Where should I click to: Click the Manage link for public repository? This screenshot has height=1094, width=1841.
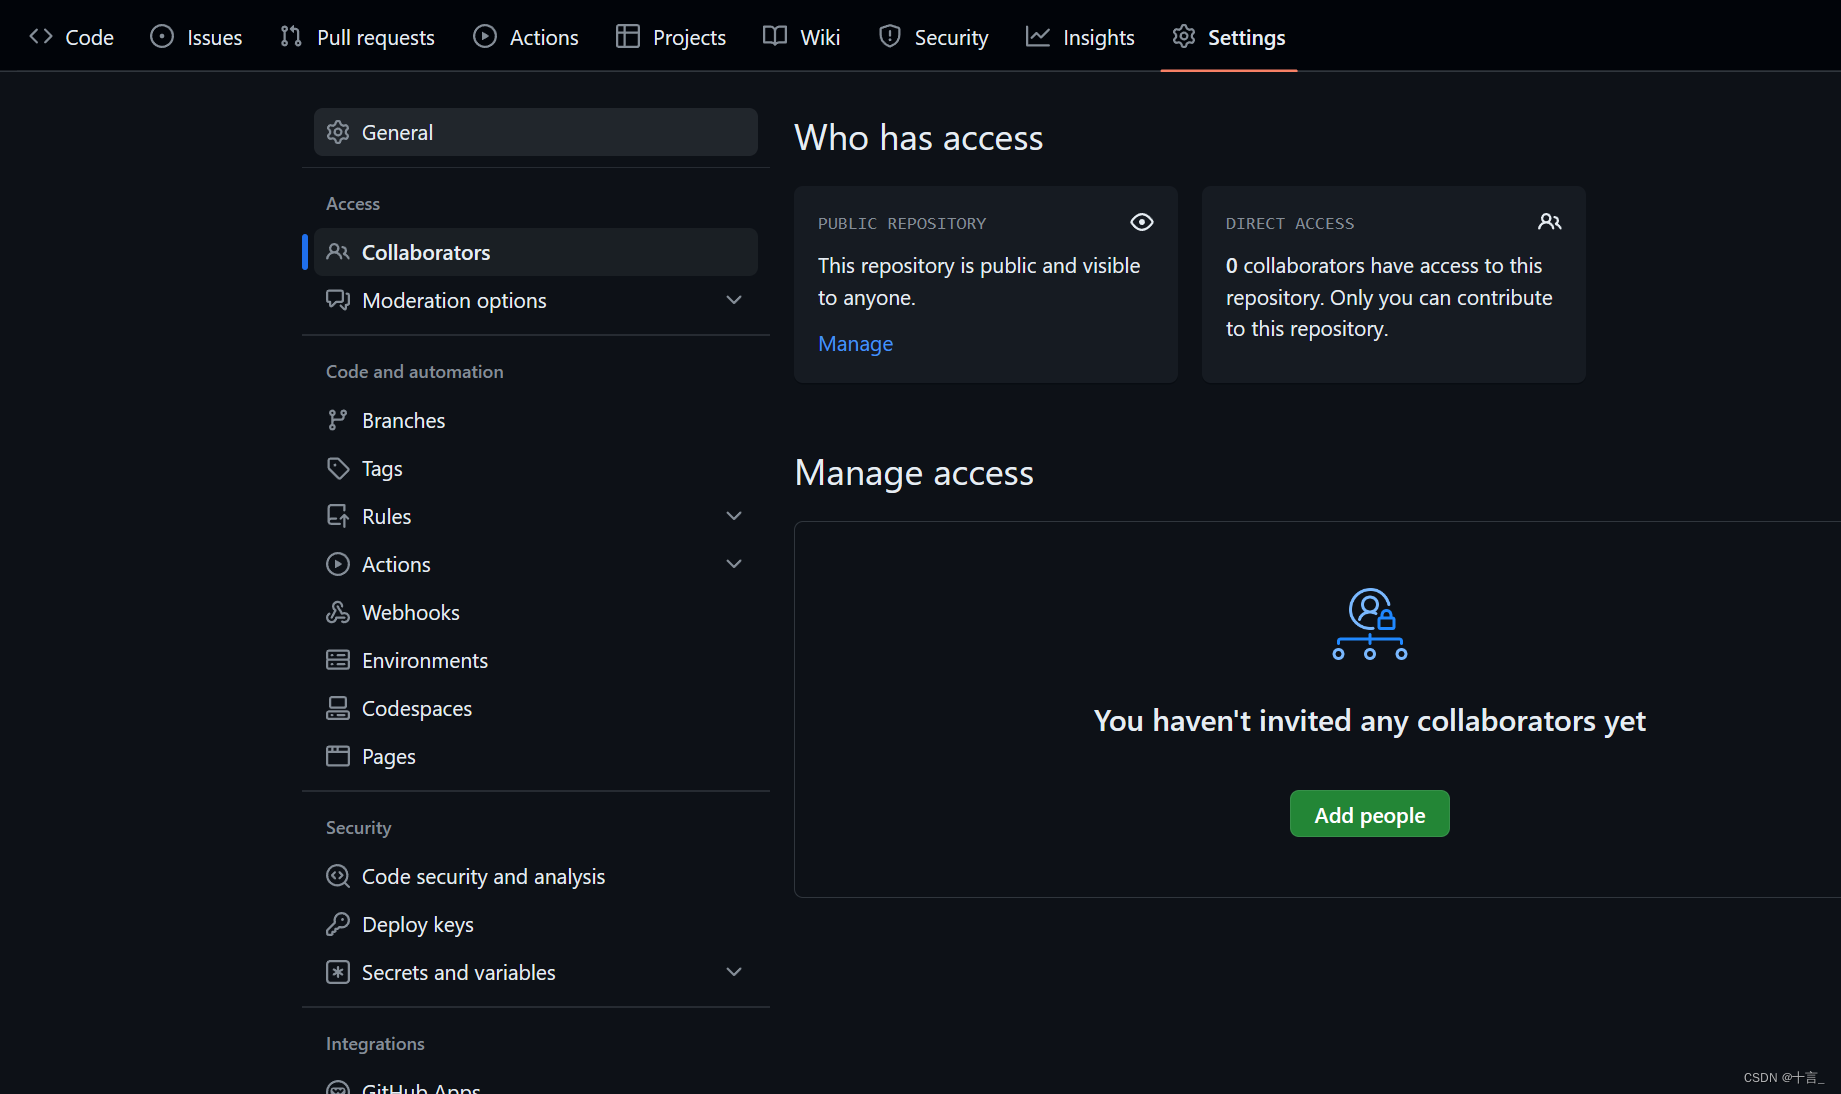pos(855,344)
